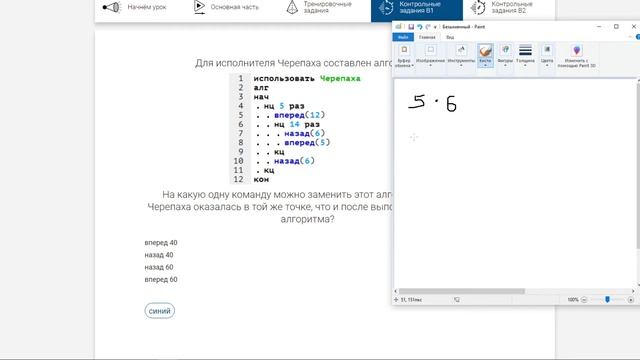640x360 pixels.
Task: Select the answer 'назад 40'
Action: click(159, 255)
